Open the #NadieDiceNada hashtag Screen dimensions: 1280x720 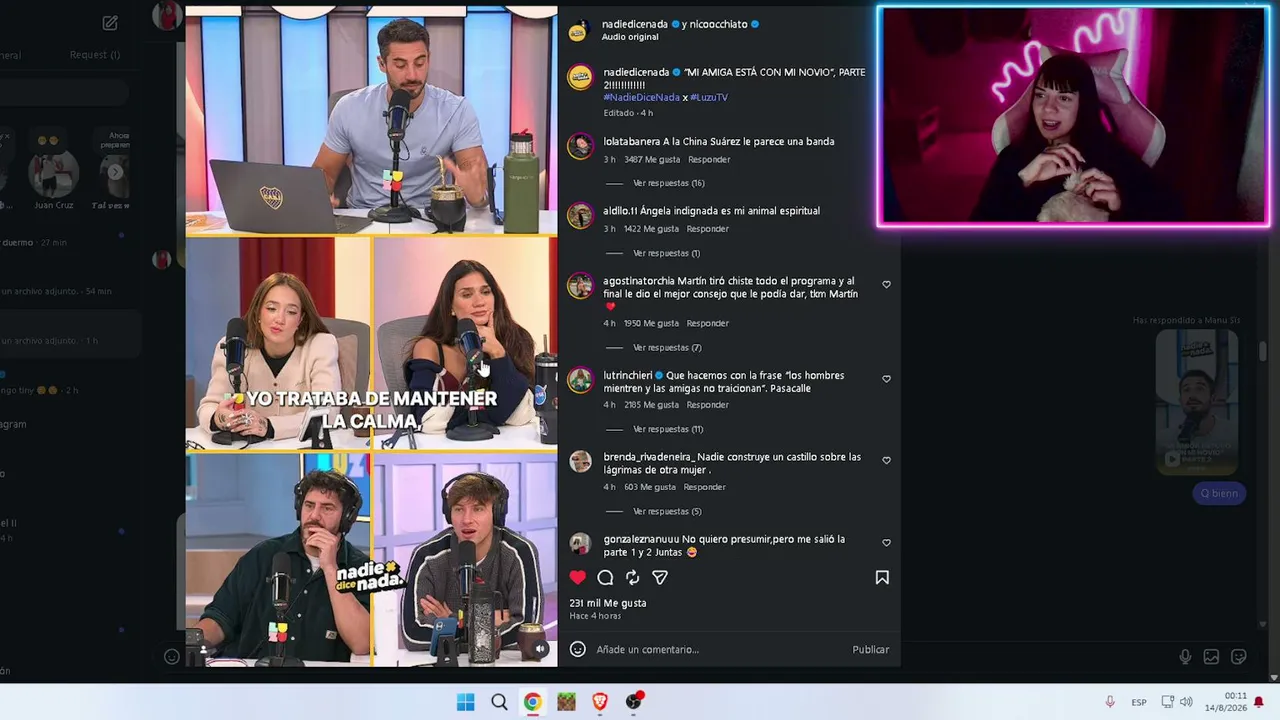click(x=641, y=97)
